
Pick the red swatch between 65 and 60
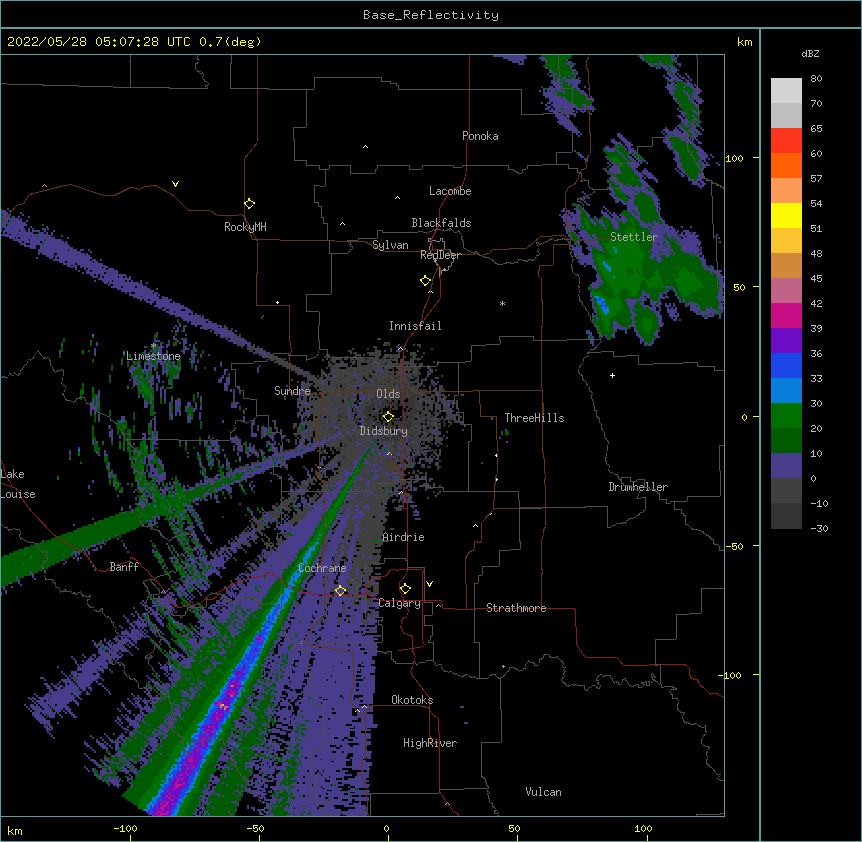(786, 141)
